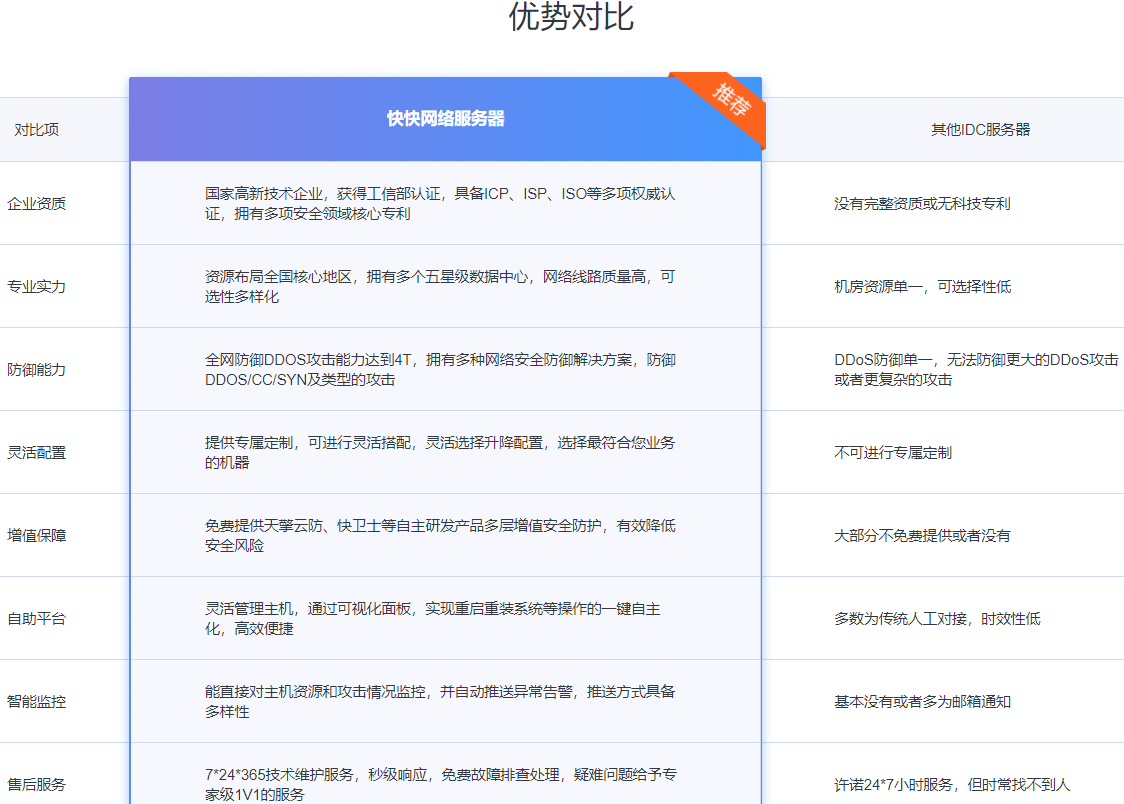1124x804 pixels.
Task: Click the 自助平台 row label
Action: tap(37, 618)
